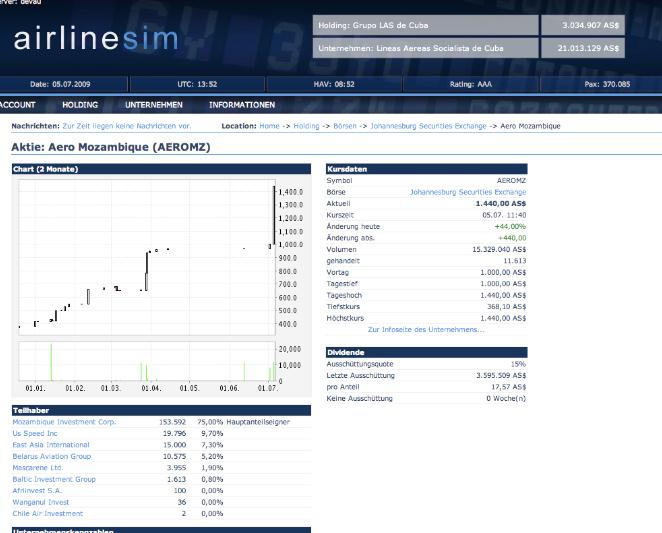Open shareholder Us Speed Inc
Viewport: 662px width, 533px height.
35,433
